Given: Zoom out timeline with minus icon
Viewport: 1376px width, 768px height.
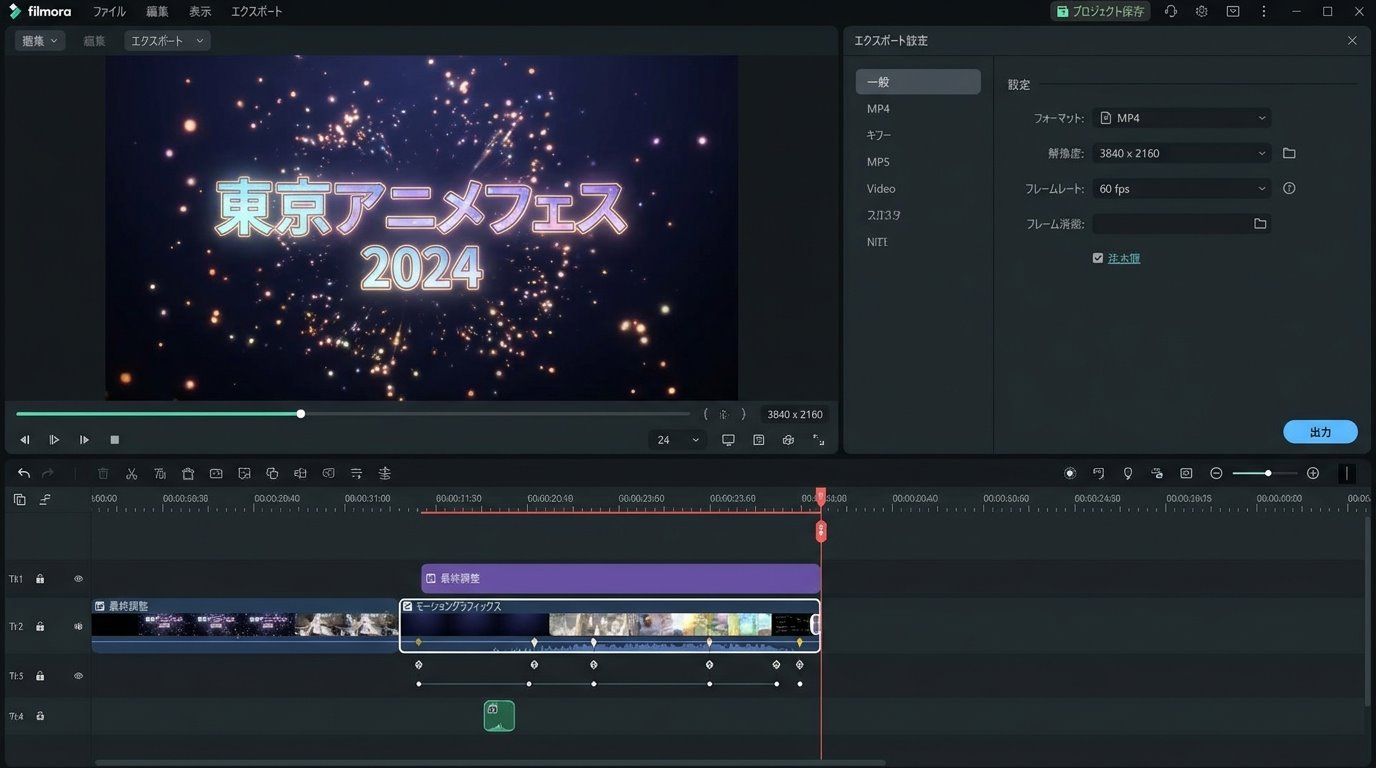Looking at the screenshot, I should tap(1216, 473).
